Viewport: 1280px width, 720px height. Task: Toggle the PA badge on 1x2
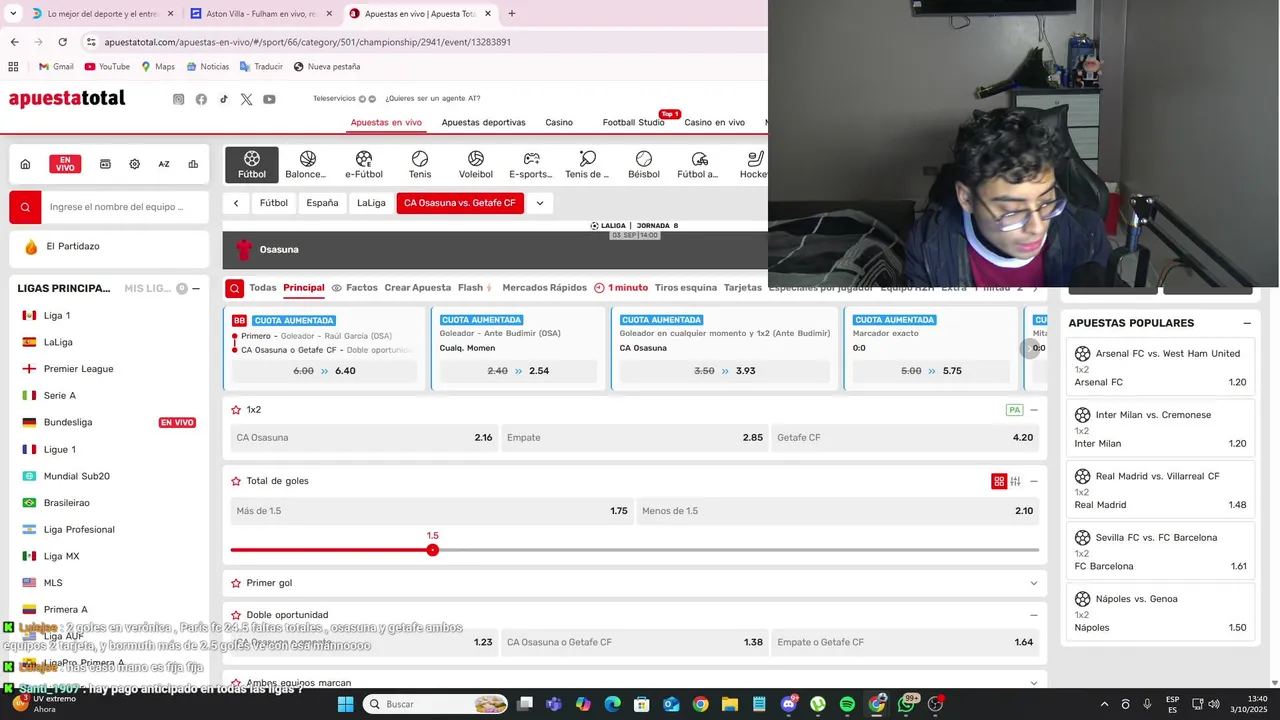point(1014,410)
